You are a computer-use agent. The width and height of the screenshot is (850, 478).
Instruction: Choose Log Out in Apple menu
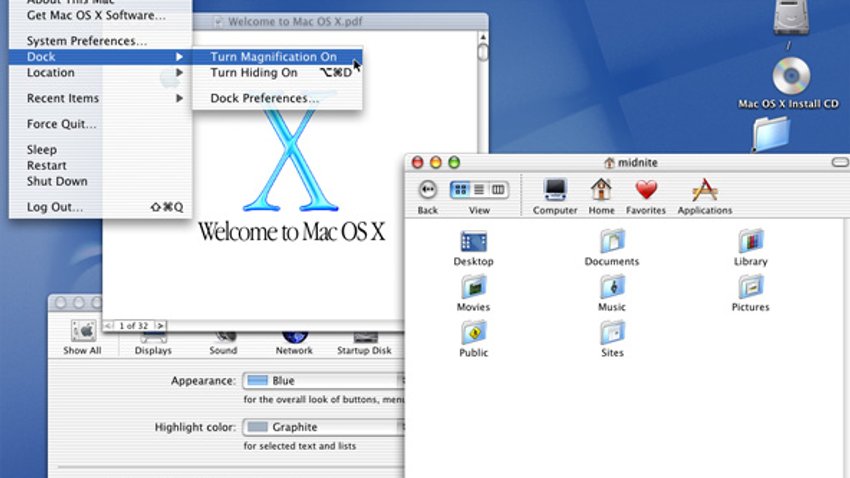click(x=101, y=207)
